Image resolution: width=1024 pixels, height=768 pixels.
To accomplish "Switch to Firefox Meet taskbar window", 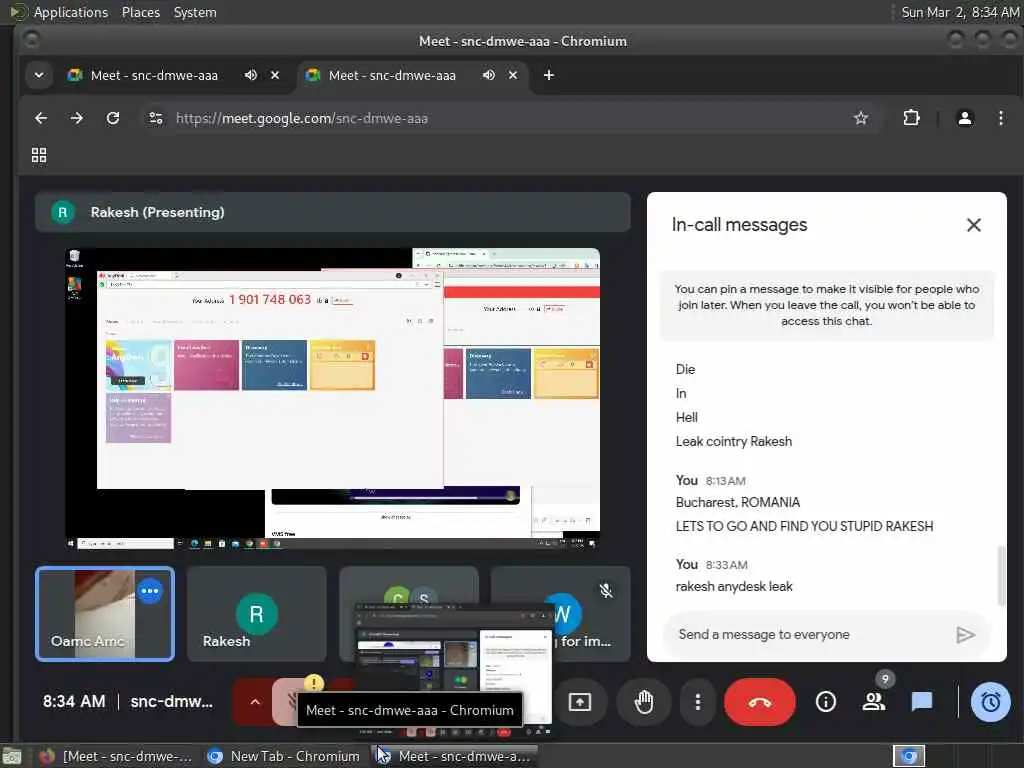I will point(116,756).
